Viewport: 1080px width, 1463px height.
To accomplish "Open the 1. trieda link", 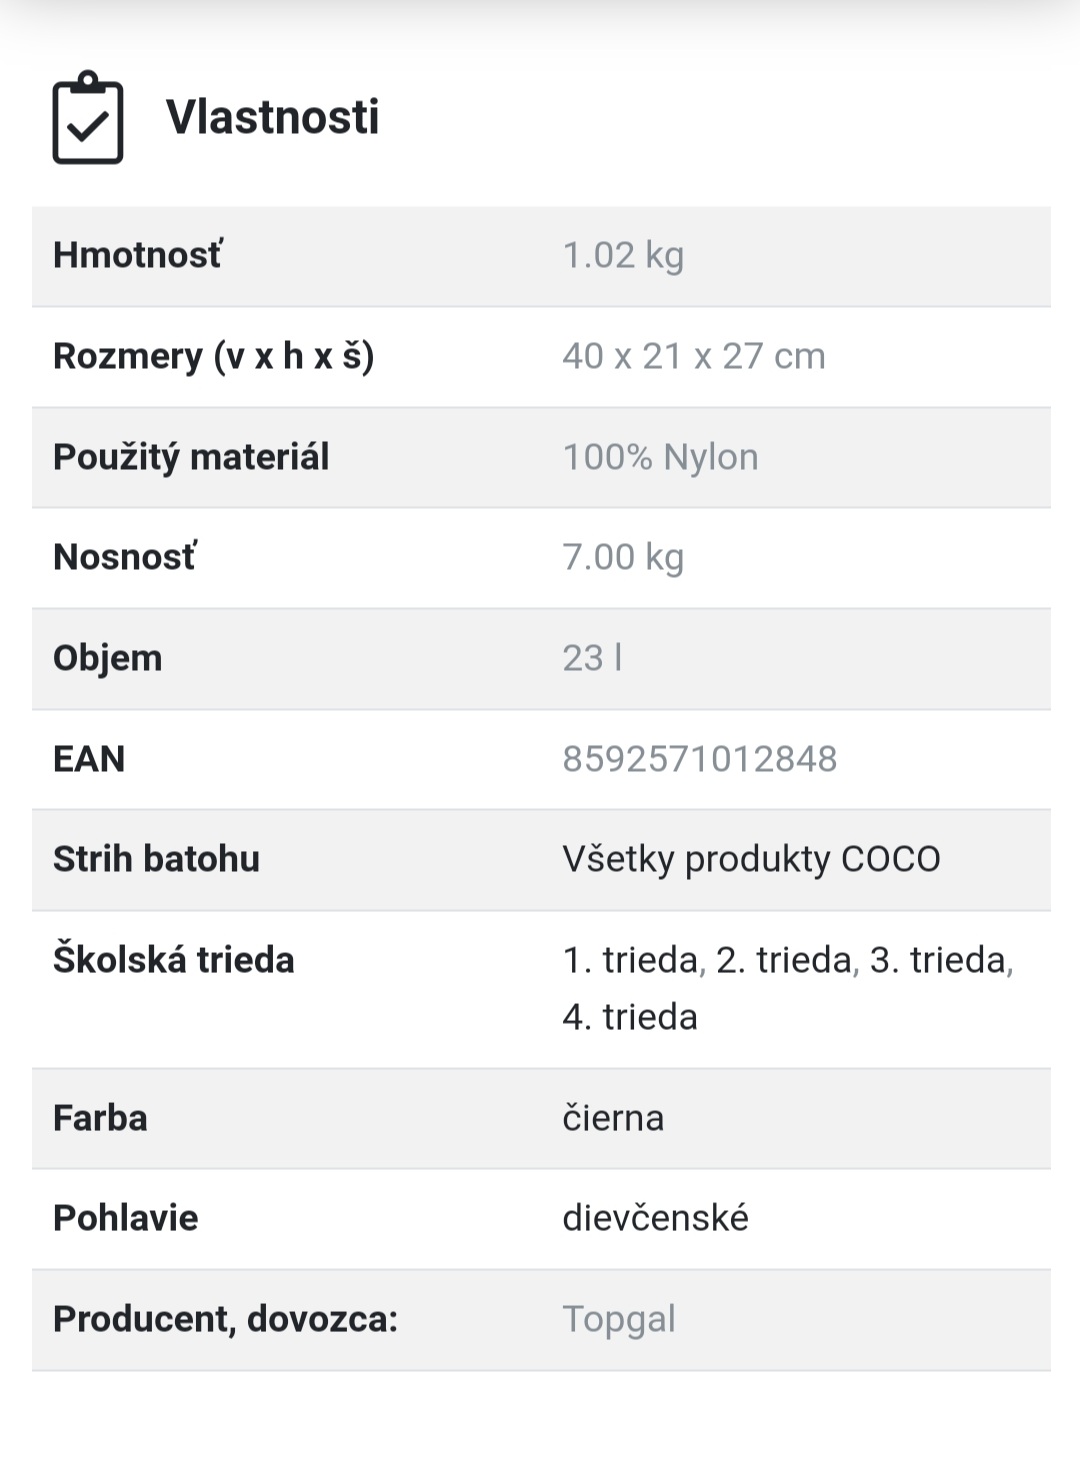I will click(x=630, y=960).
